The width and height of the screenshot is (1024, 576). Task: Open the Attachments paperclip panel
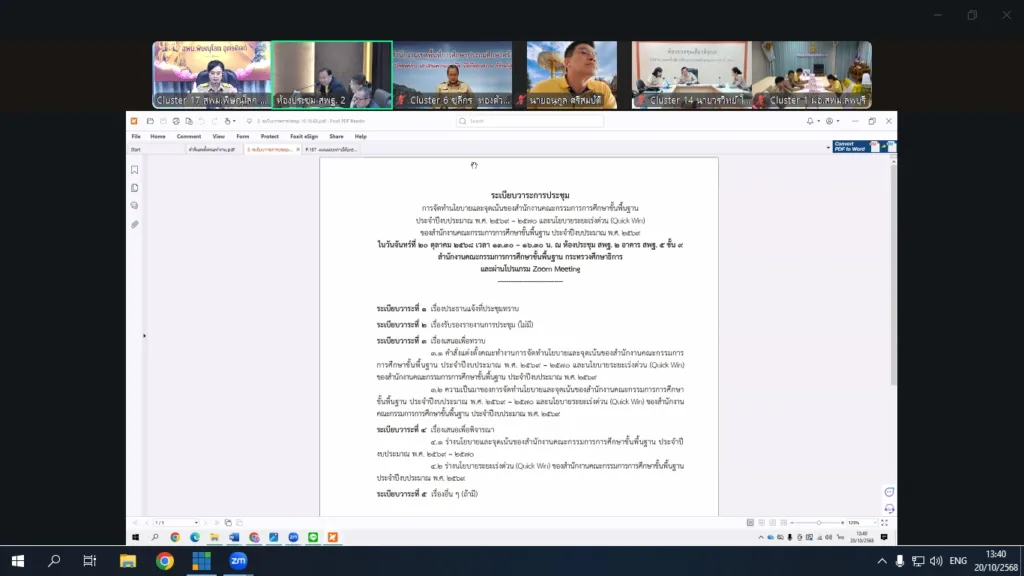134,224
